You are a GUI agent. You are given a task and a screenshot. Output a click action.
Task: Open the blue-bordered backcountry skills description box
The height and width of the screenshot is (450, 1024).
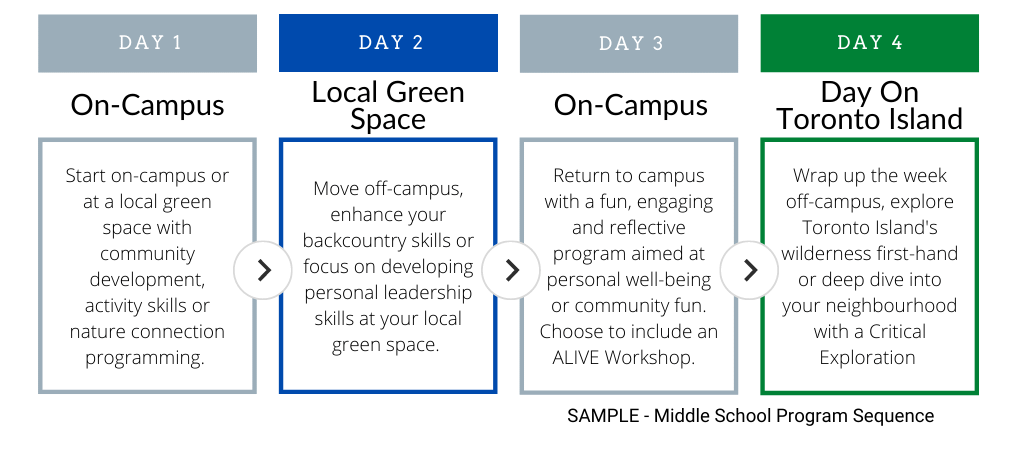(x=389, y=266)
